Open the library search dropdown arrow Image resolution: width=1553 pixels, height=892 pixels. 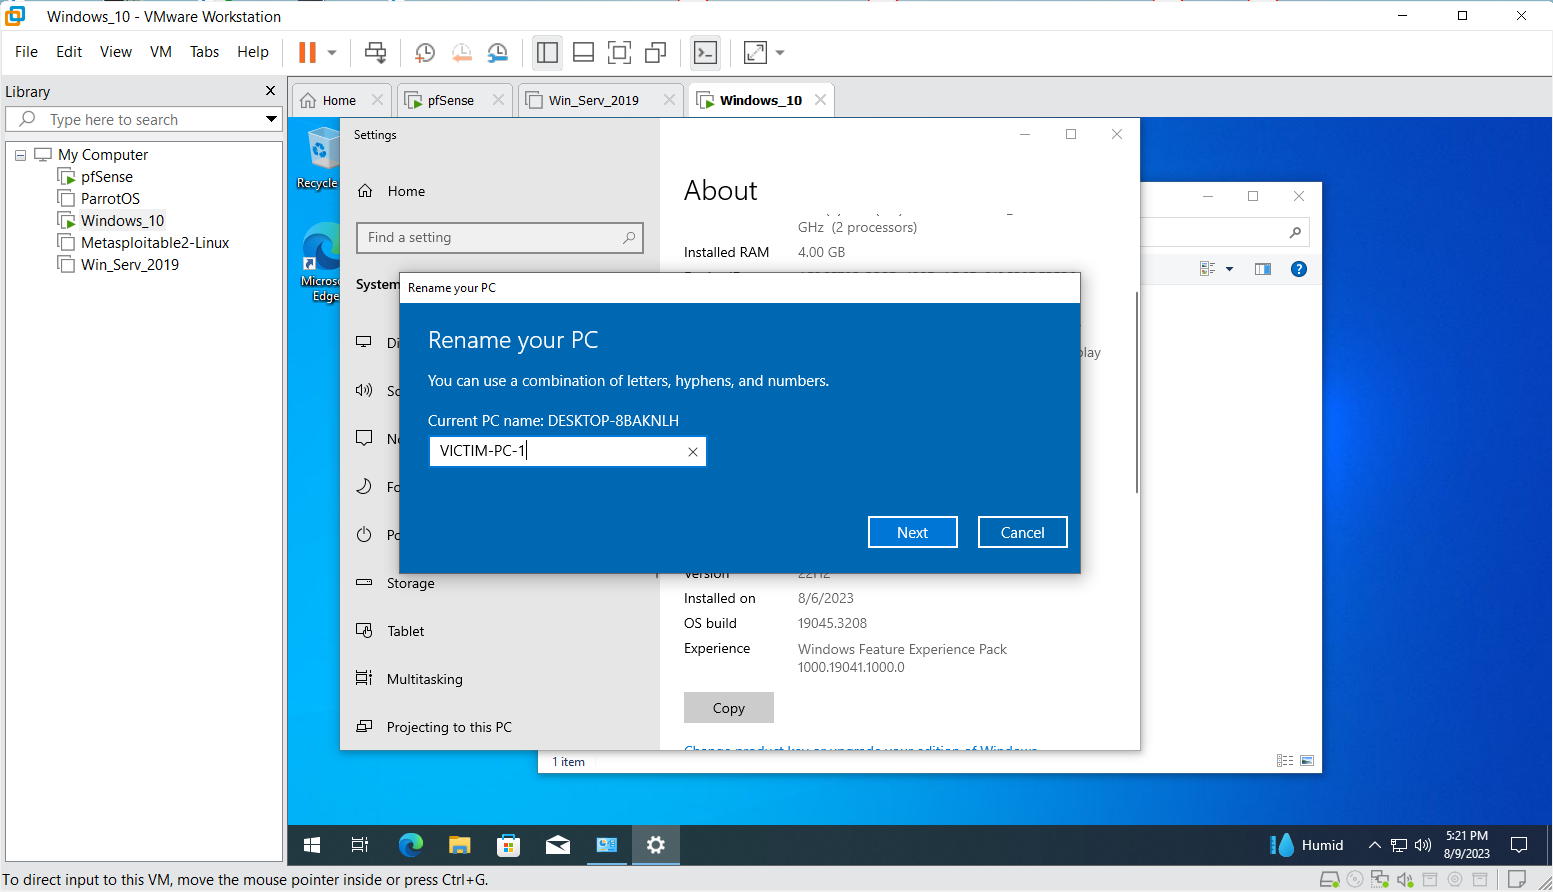click(271, 119)
